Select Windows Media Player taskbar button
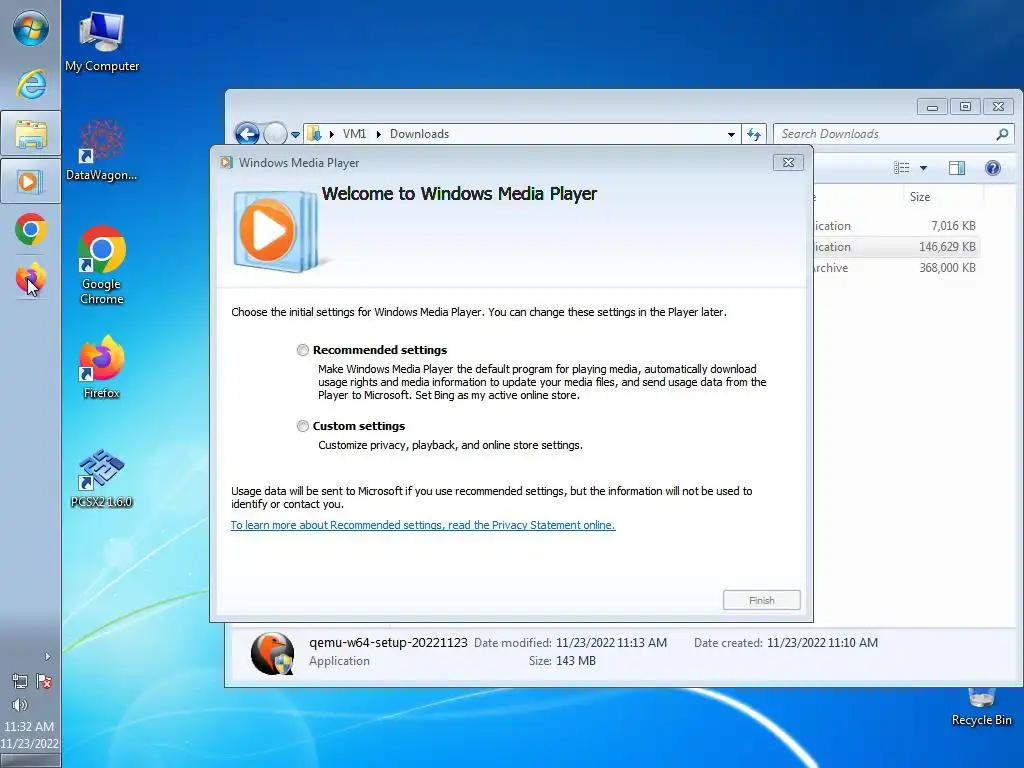 coord(31,181)
